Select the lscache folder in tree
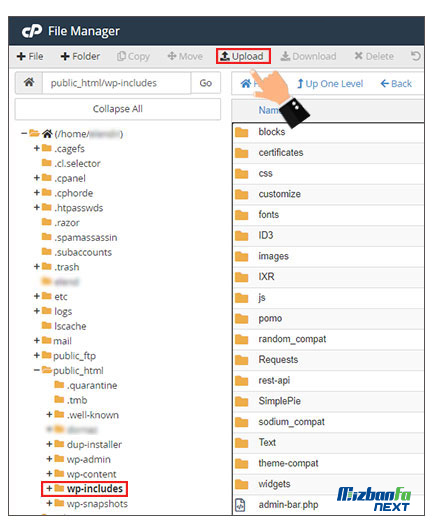This screenshot has width=433, height=524. point(64,326)
